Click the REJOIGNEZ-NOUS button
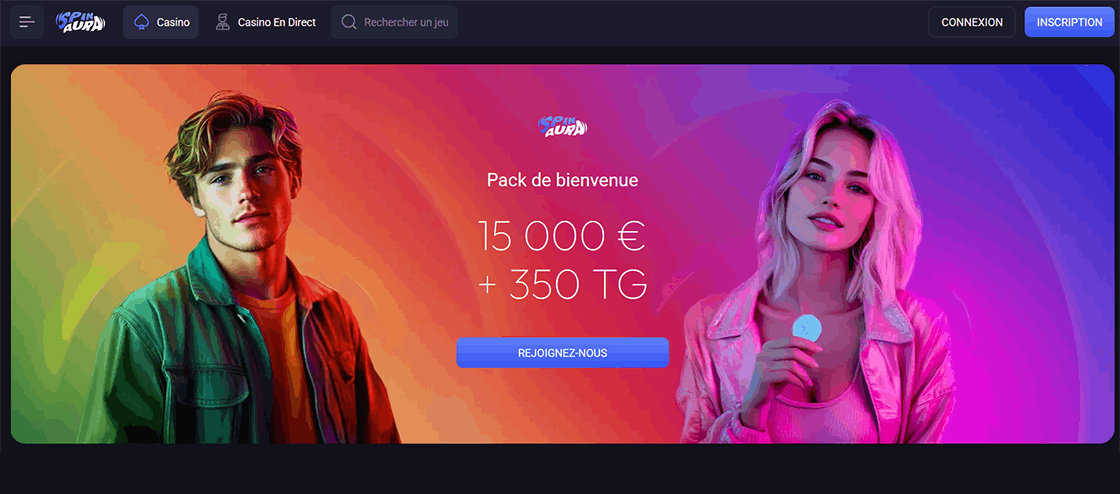This screenshot has width=1120, height=494. 563,353
